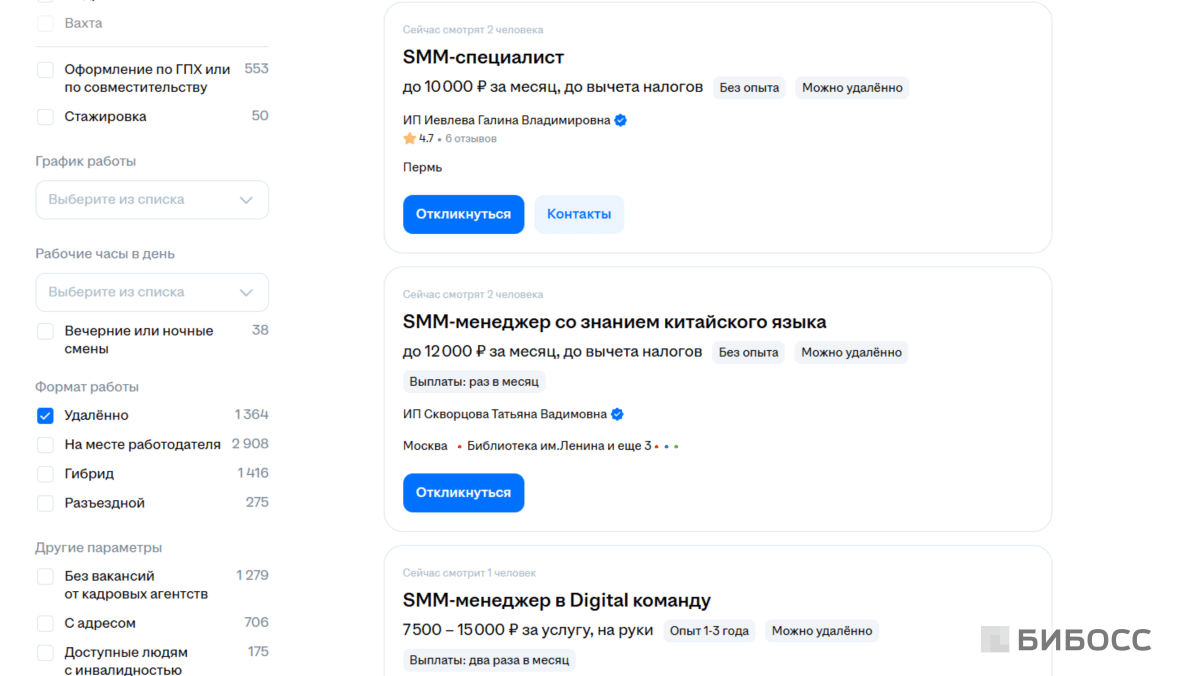This screenshot has width=1180, height=676.
Task: Click verified badge beside ИП Скворцова Татьяна
Action: [x=617, y=413]
